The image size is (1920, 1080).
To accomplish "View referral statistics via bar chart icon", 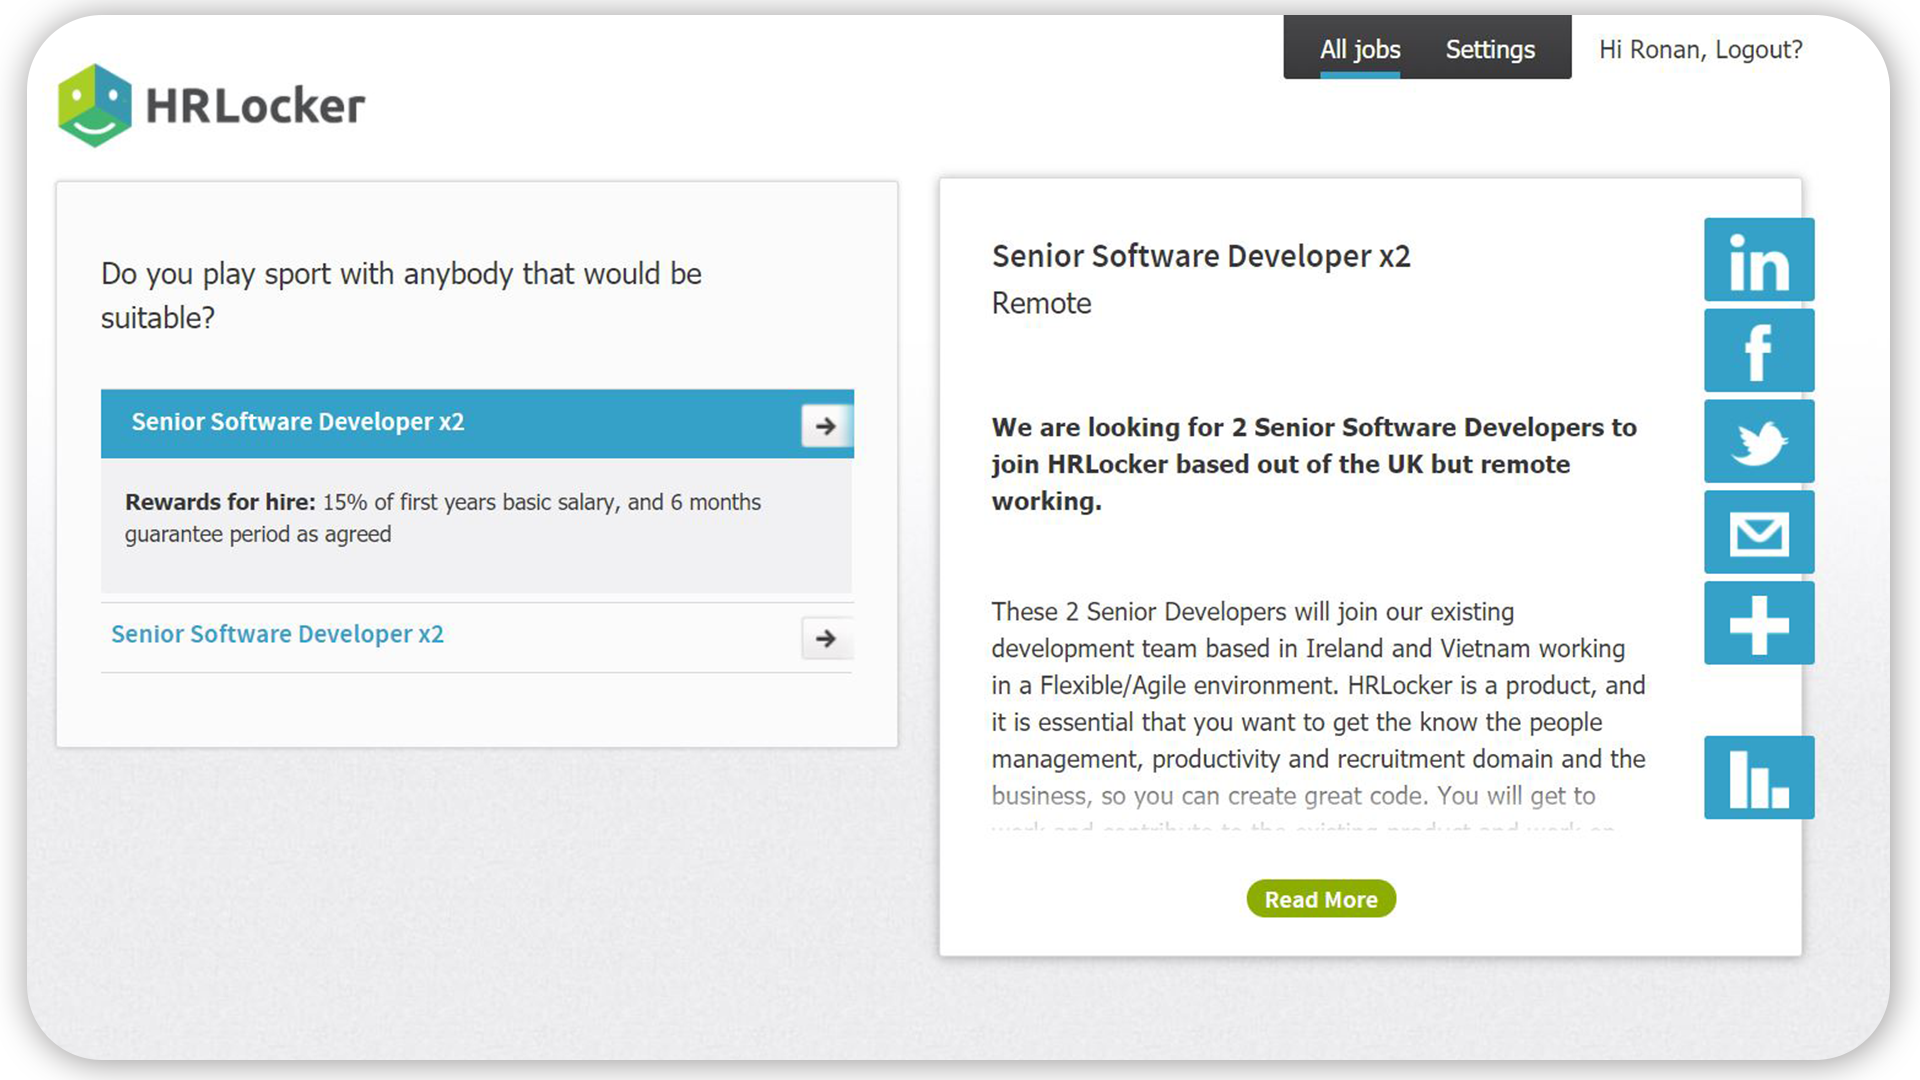I will tap(1758, 777).
